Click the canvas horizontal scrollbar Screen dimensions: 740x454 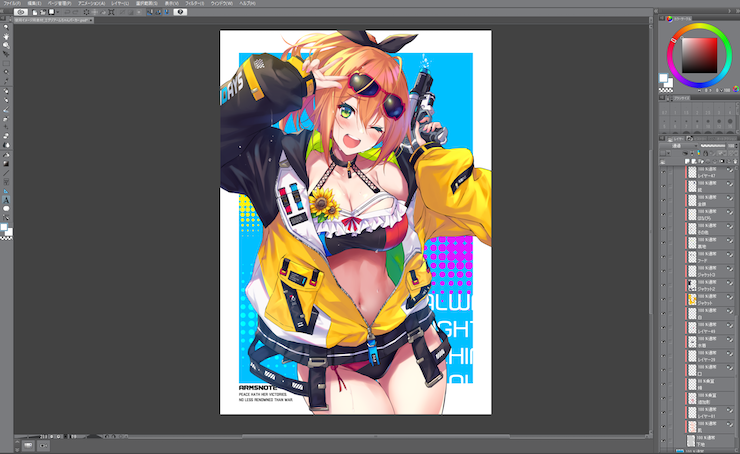pyautogui.click(x=375, y=437)
